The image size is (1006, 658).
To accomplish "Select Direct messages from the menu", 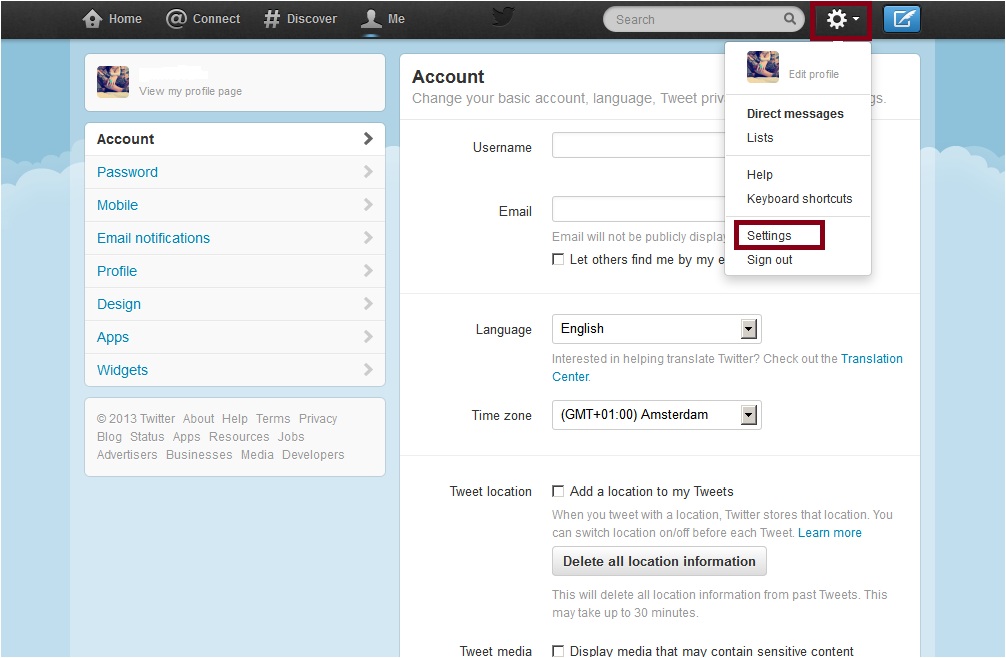I will [x=795, y=114].
